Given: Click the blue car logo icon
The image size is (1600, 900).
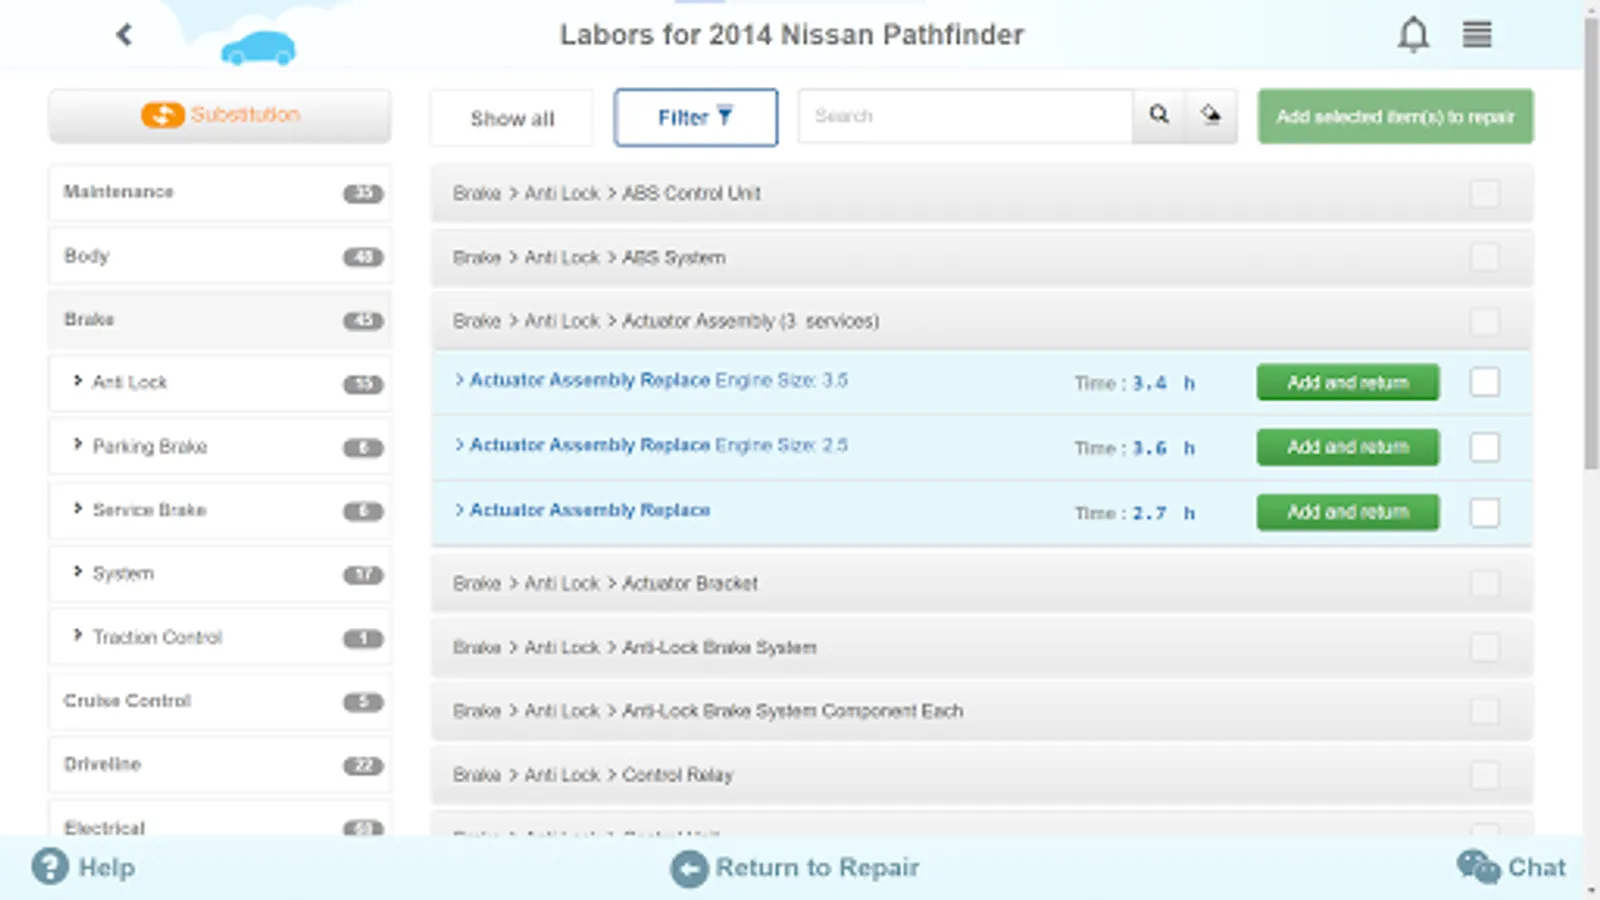Looking at the screenshot, I should coord(258,48).
